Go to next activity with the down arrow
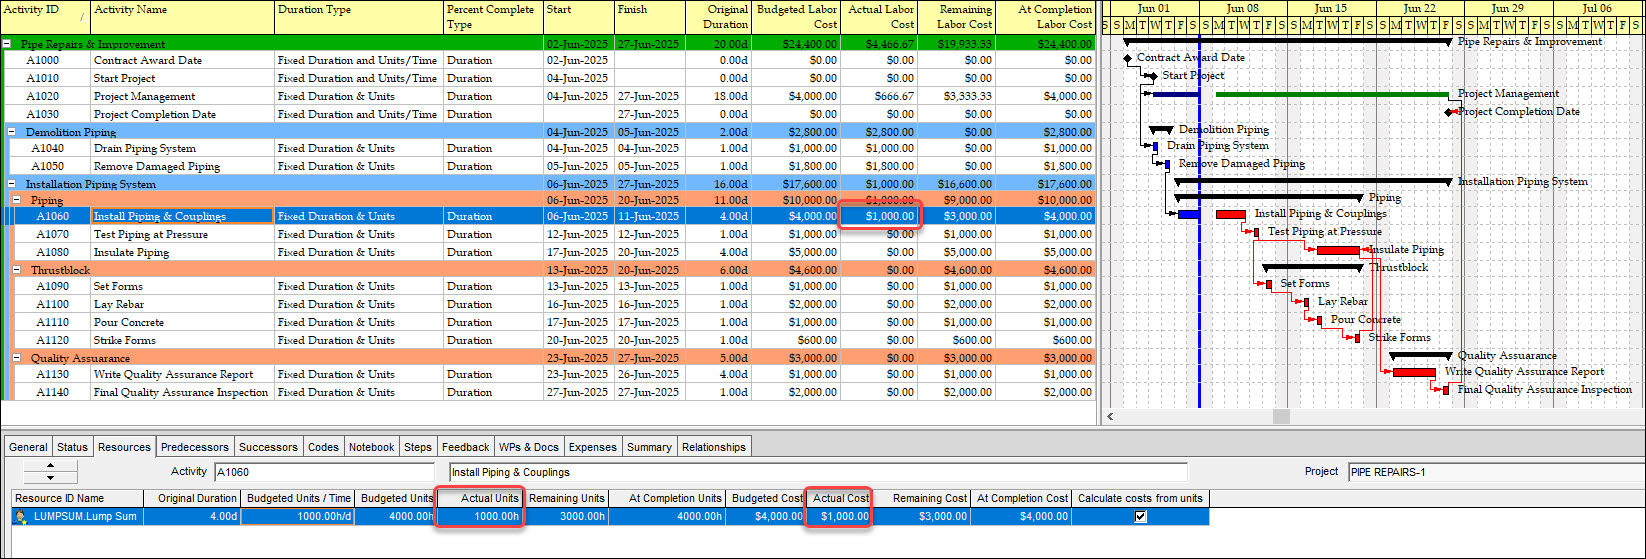This screenshot has width=1646, height=559. click(50, 477)
